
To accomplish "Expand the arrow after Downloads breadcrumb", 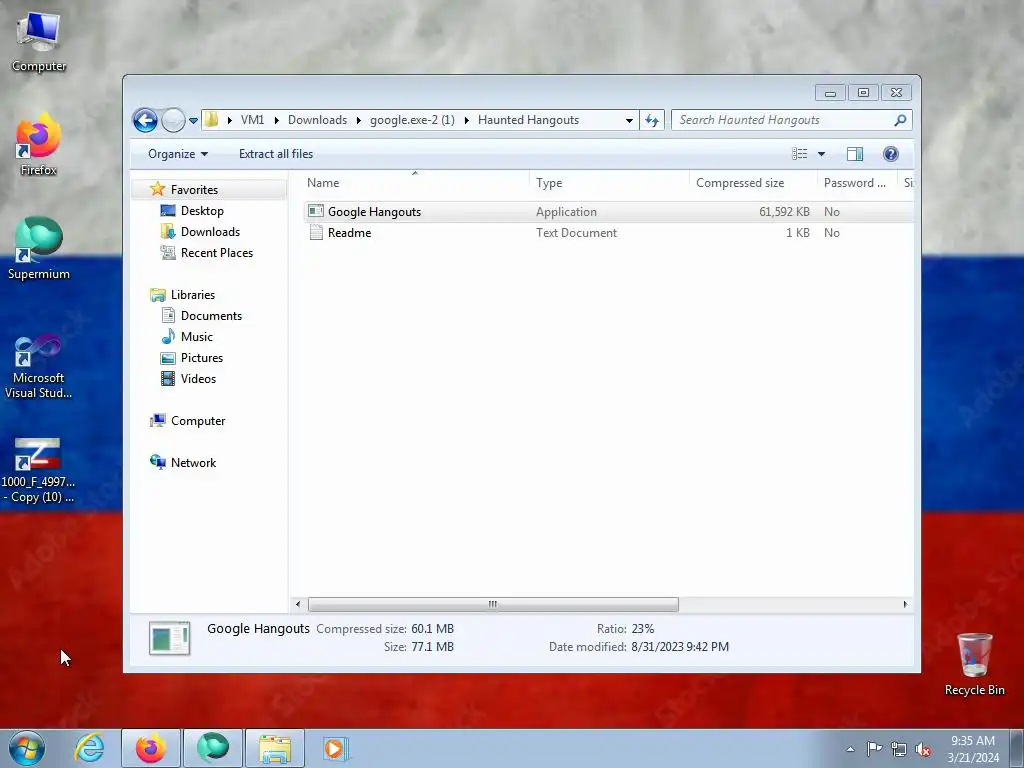I will [359, 120].
